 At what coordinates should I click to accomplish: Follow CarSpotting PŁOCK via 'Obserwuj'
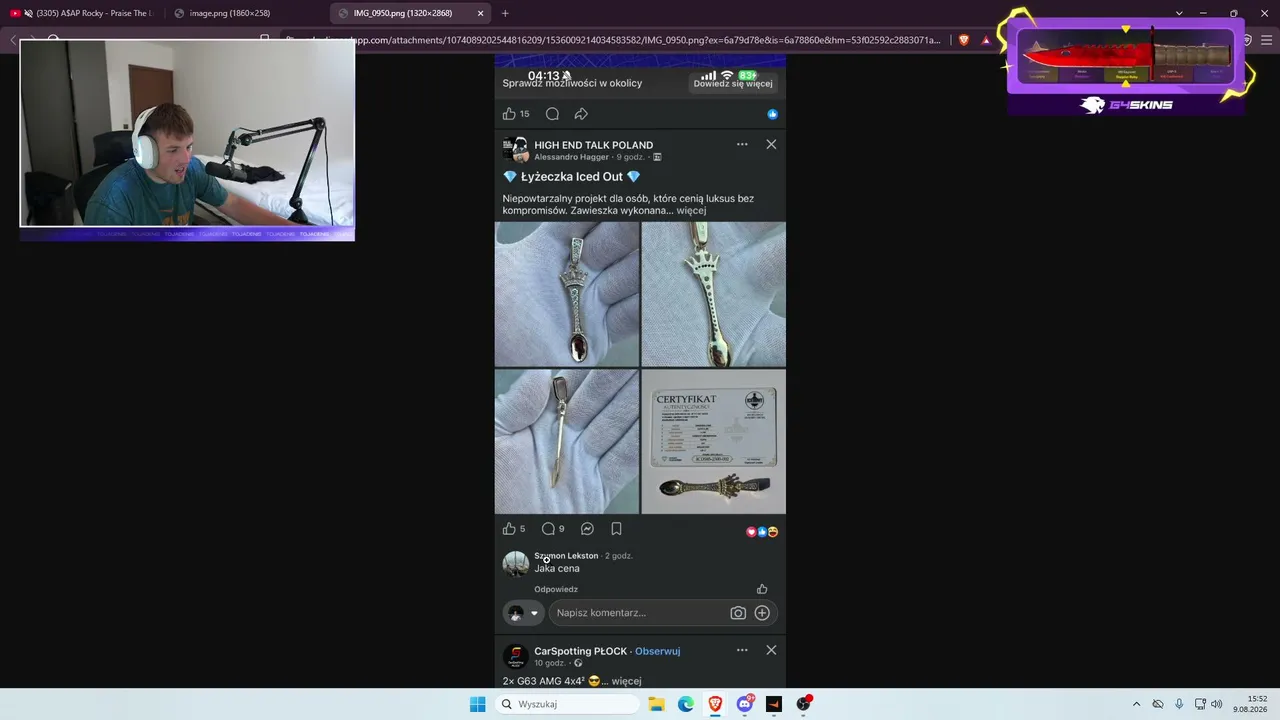click(657, 651)
